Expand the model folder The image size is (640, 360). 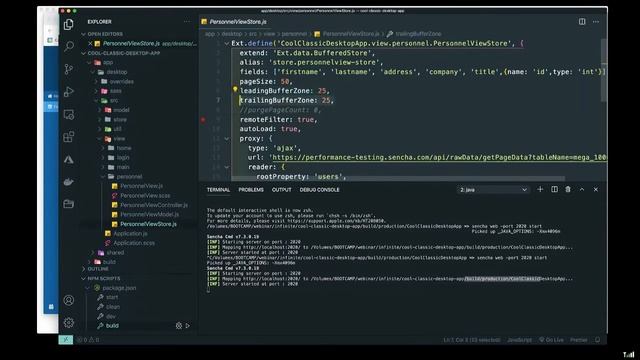99,110
